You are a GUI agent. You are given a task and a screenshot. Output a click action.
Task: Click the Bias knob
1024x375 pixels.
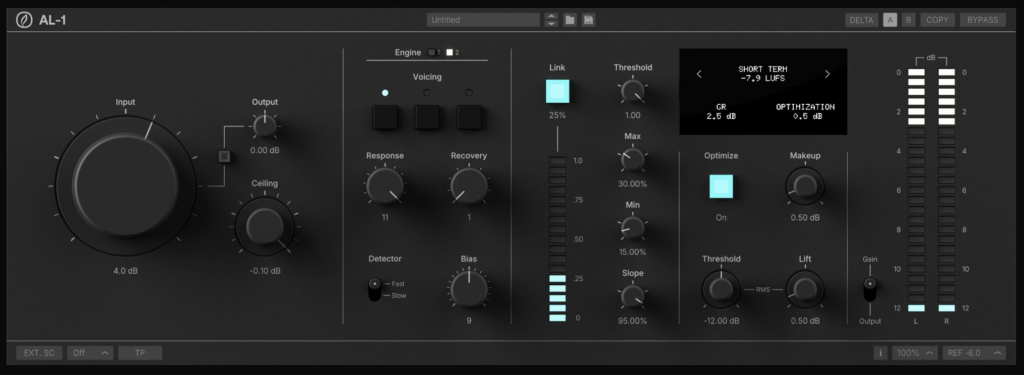469,289
